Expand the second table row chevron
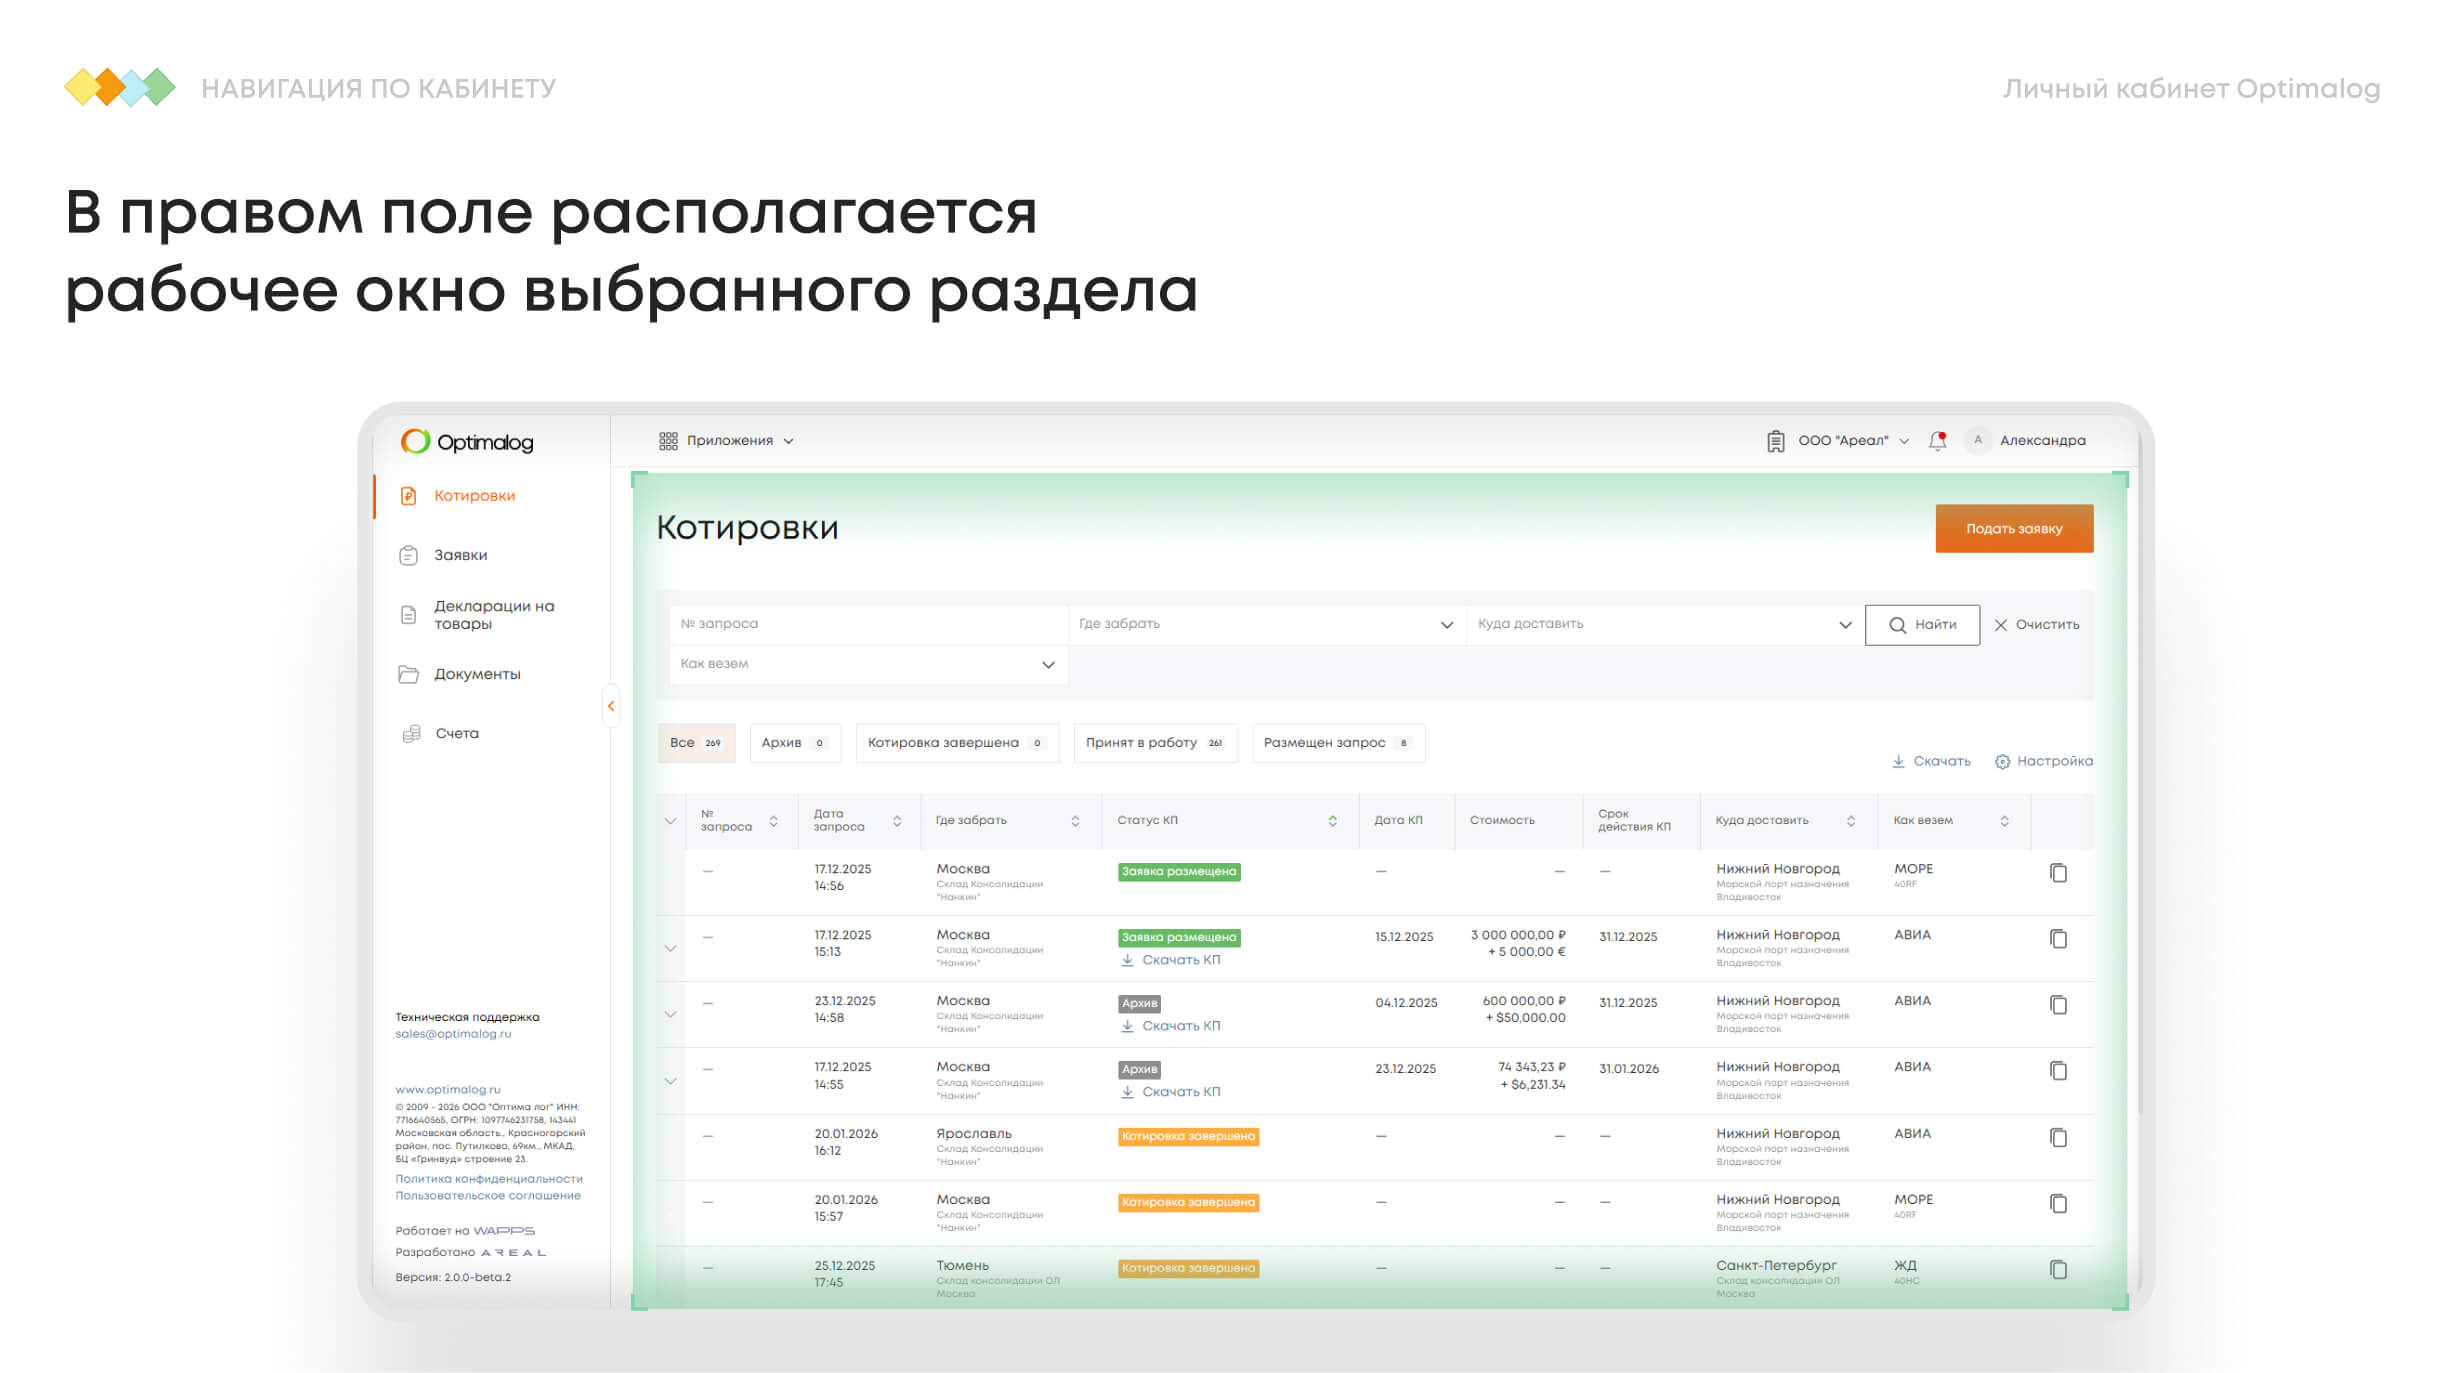The height and width of the screenshot is (1373, 2440). click(x=670, y=948)
